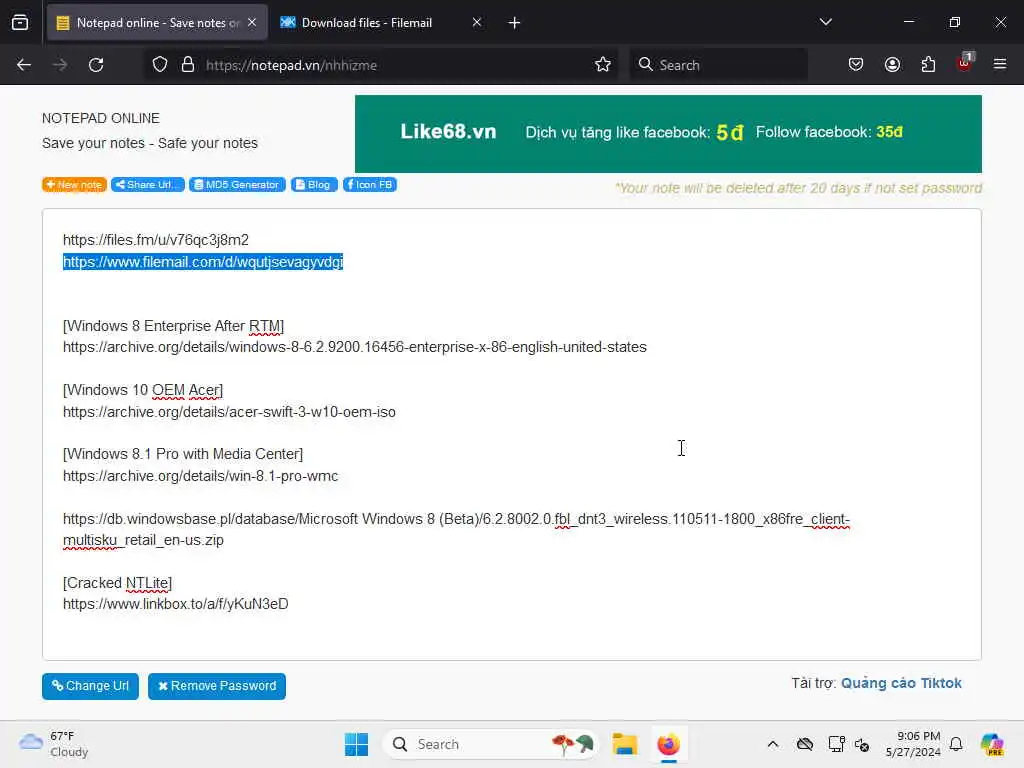Click the Change Url button
1024x768 pixels.
(x=90, y=686)
